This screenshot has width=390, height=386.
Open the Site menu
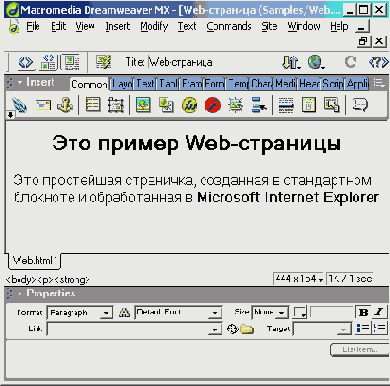[x=269, y=26]
